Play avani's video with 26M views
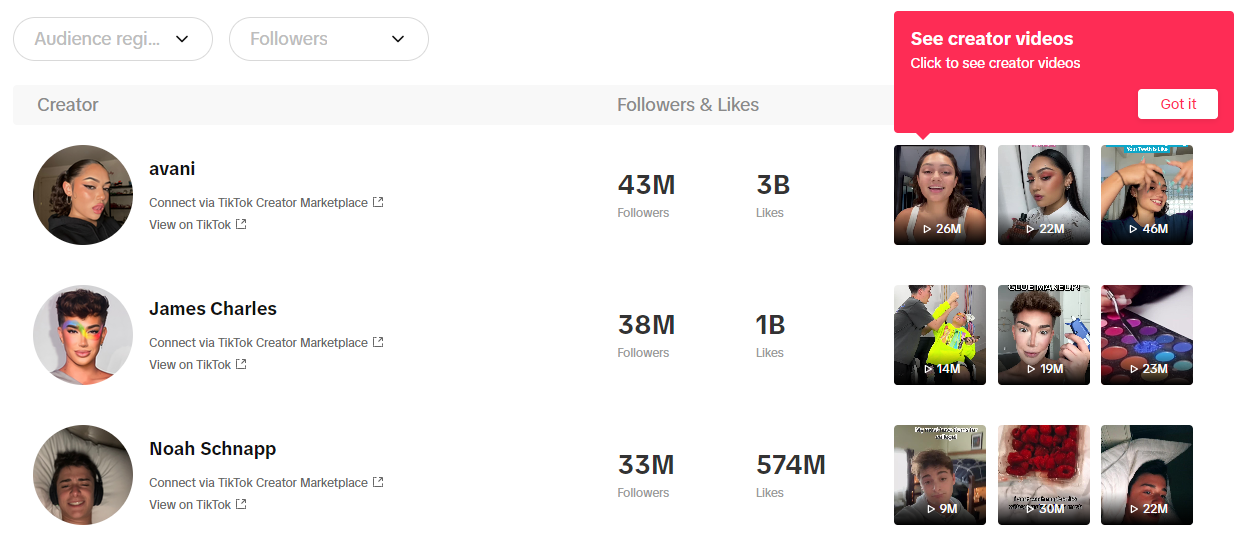Image resolution: width=1247 pixels, height=543 pixels. 940,195
